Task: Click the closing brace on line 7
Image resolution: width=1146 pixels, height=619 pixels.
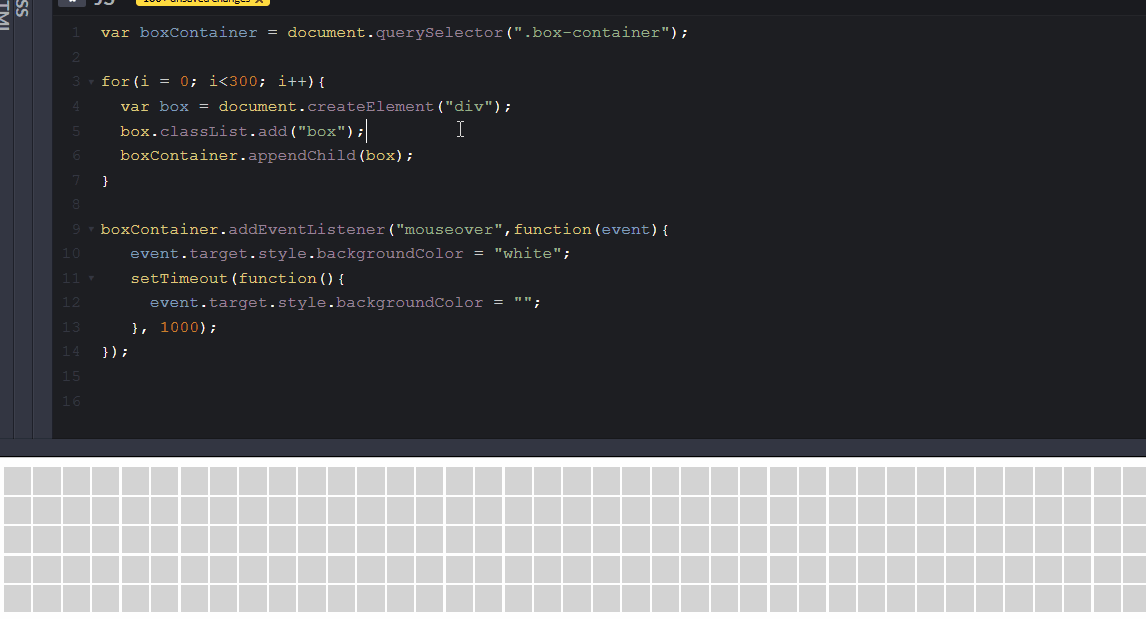Action: pyautogui.click(x=105, y=181)
